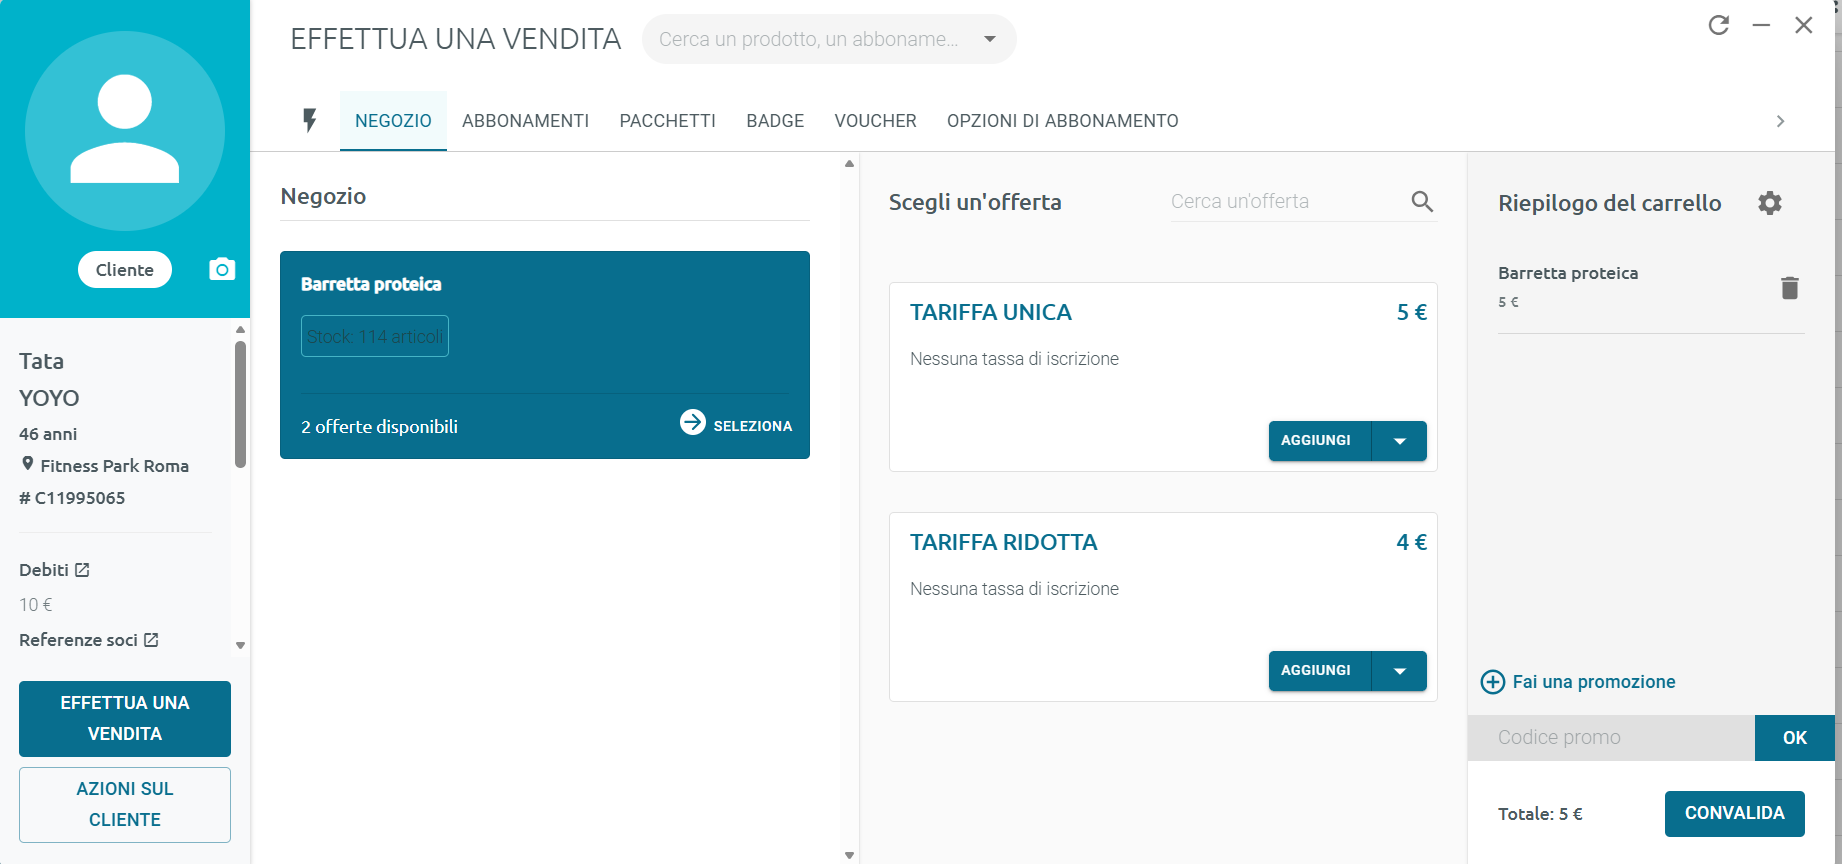The width and height of the screenshot is (1842, 864).
Task: Click the Cliente badge button
Action: click(x=125, y=270)
